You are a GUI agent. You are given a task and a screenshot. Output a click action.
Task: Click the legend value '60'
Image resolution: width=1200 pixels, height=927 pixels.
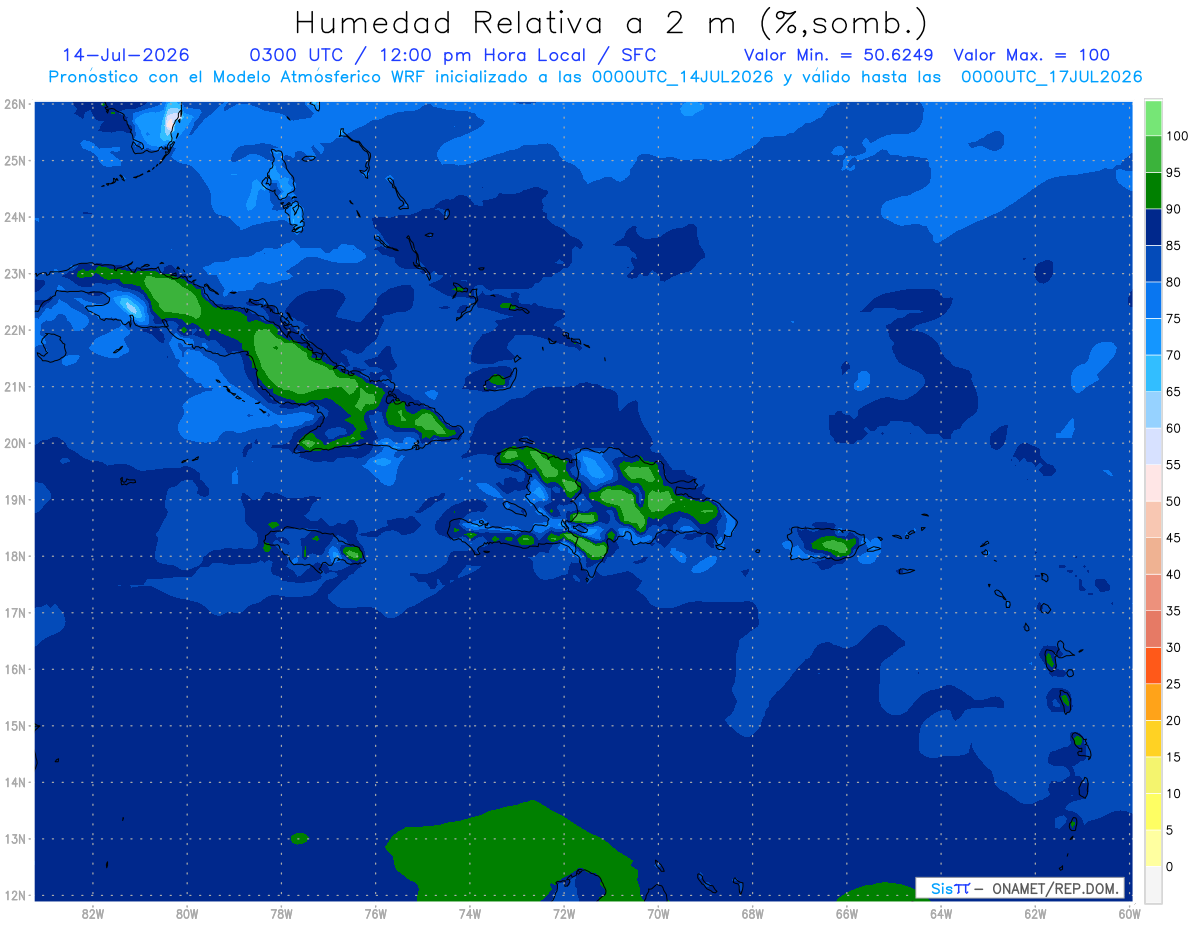click(x=1173, y=428)
